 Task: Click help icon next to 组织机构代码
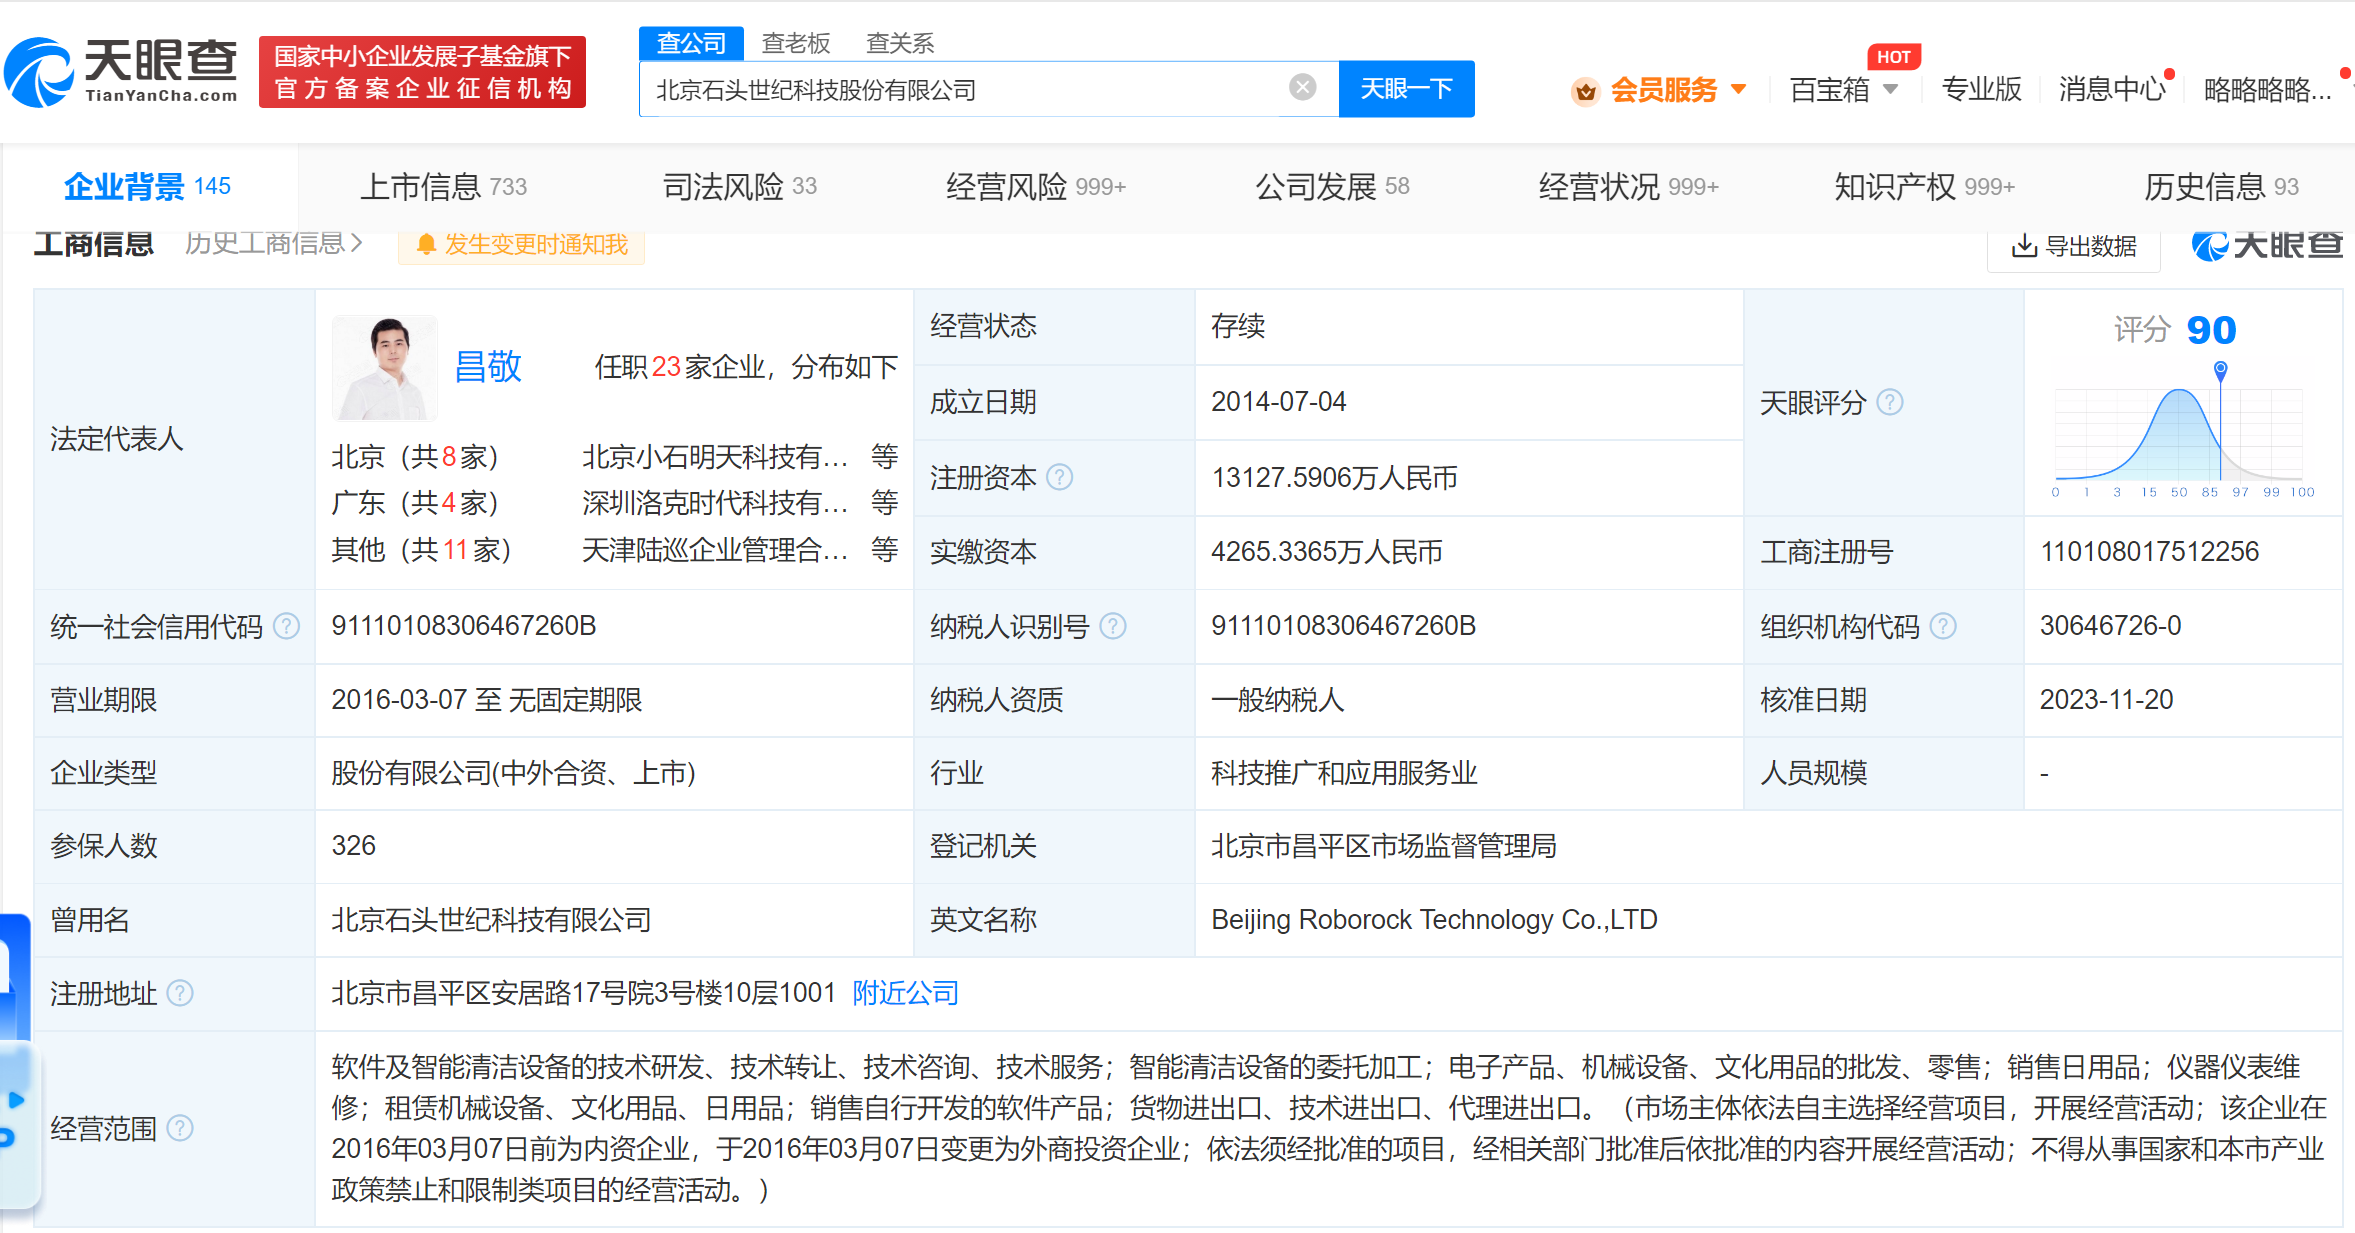click(1943, 626)
